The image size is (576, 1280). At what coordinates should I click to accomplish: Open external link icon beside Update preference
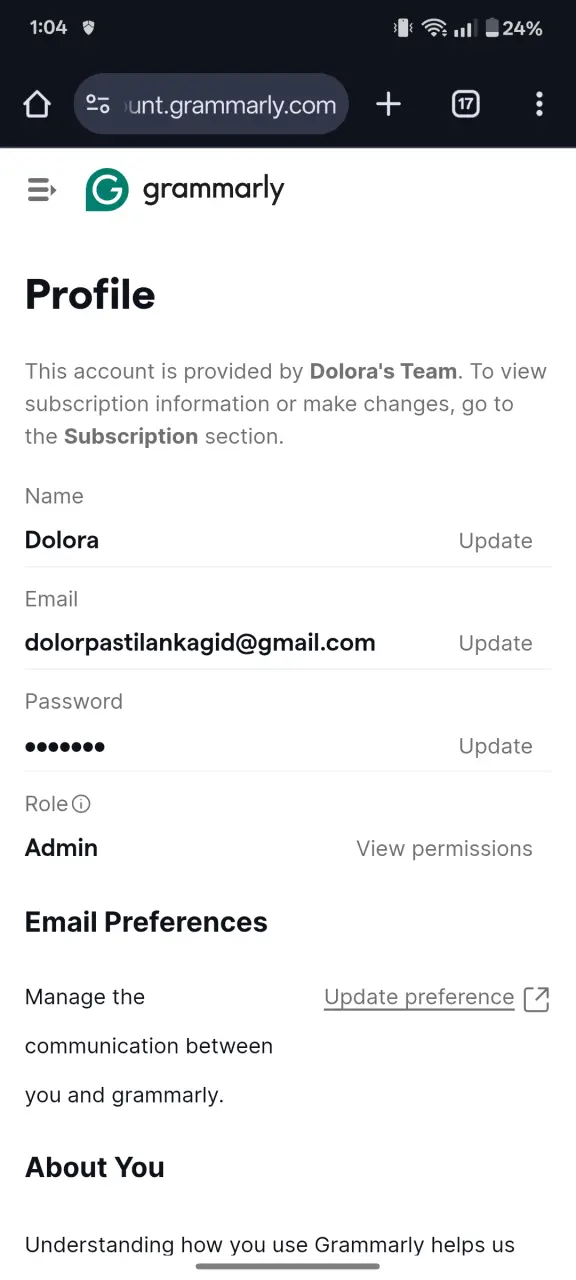[537, 998]
